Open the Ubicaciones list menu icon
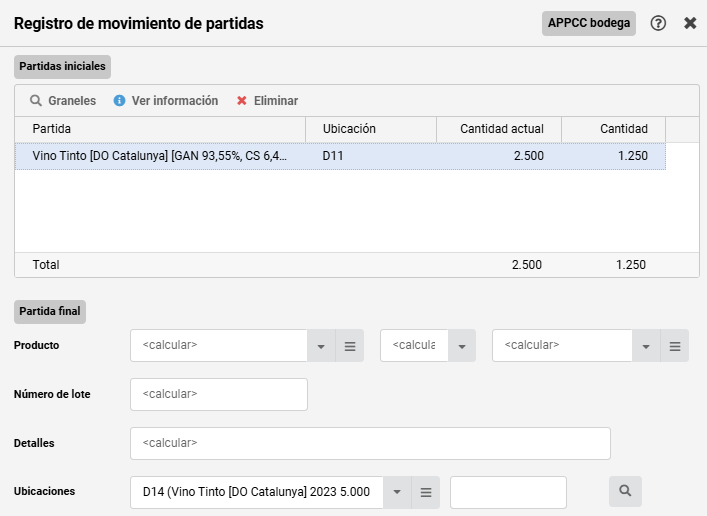This screenshot has height=516, width=707. (x=426, y=493)
